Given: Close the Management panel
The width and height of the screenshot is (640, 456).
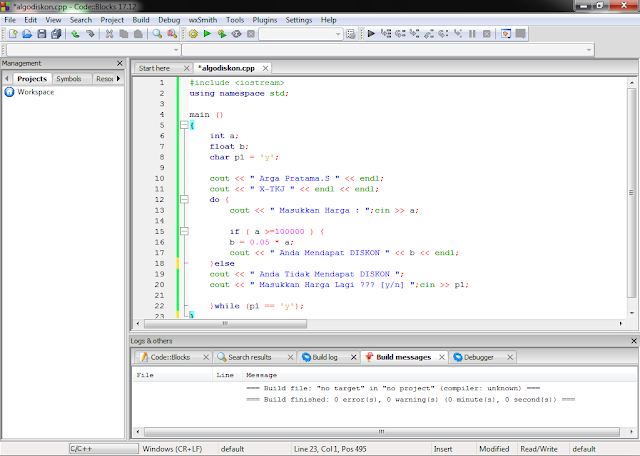Looking at the screenshot, I should pos(120,63).
